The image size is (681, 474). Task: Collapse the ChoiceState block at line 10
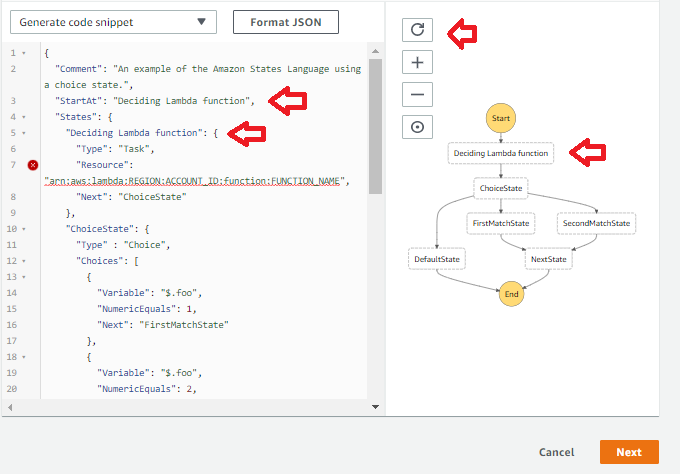24,228
